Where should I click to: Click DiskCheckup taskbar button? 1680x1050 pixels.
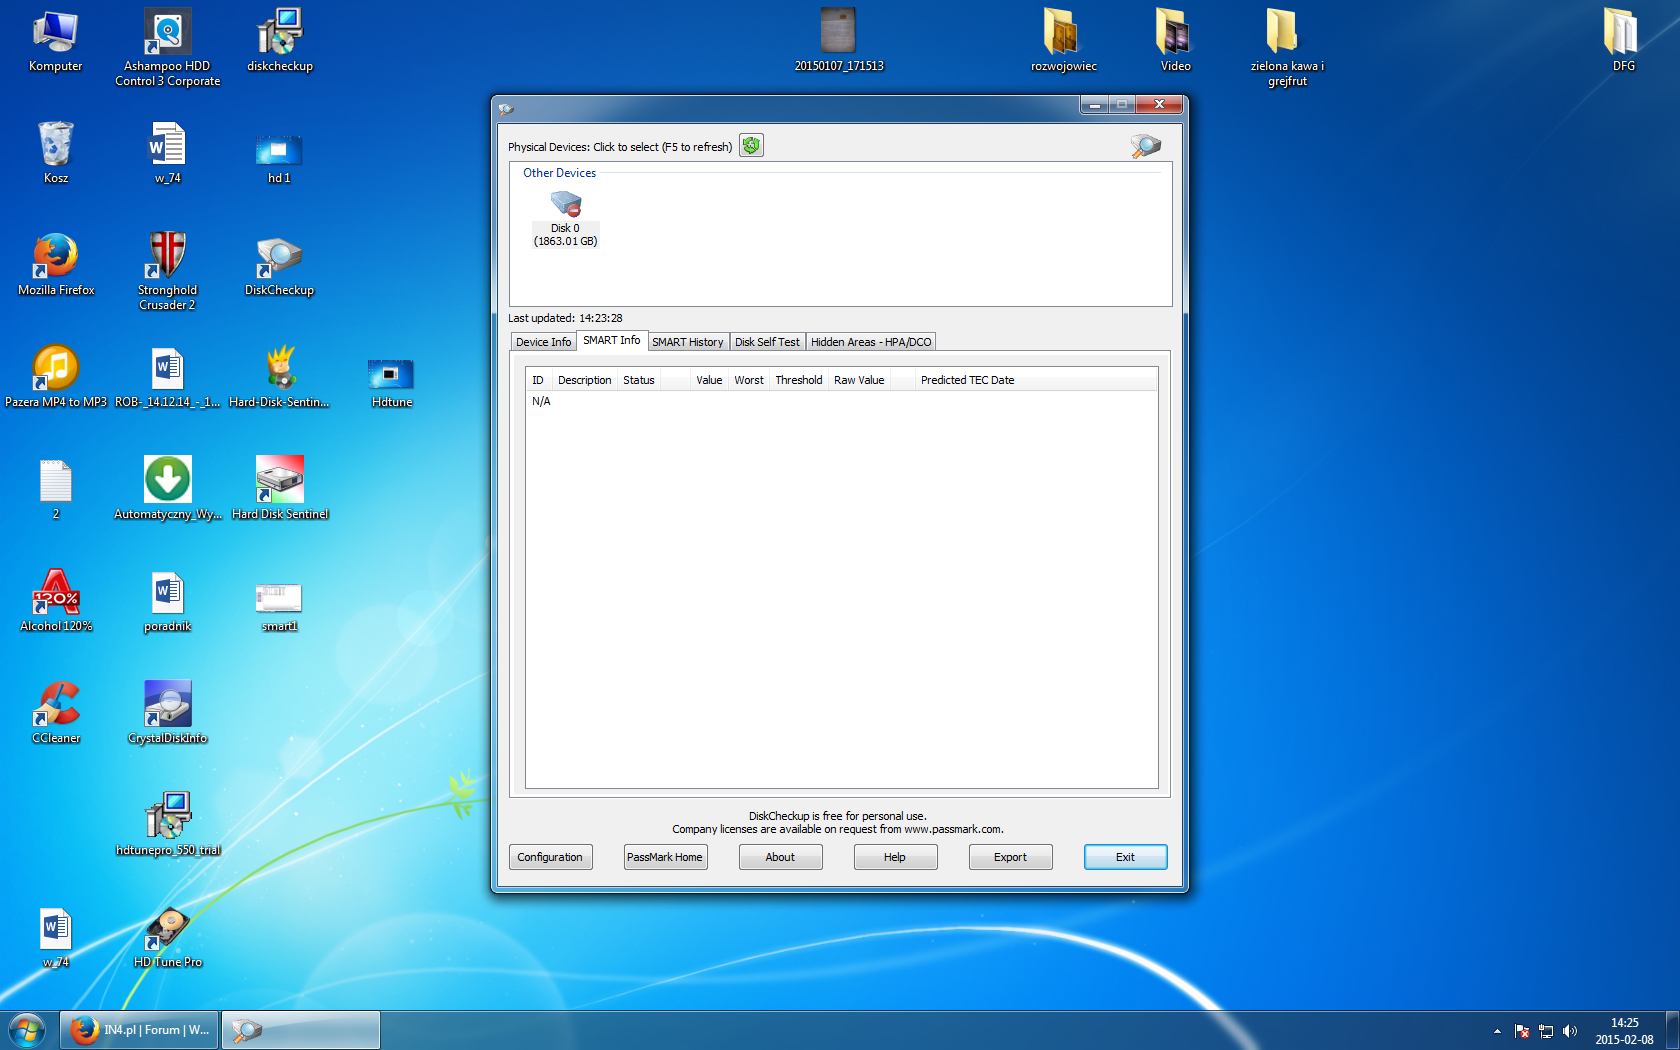[x=300, y=1030]
